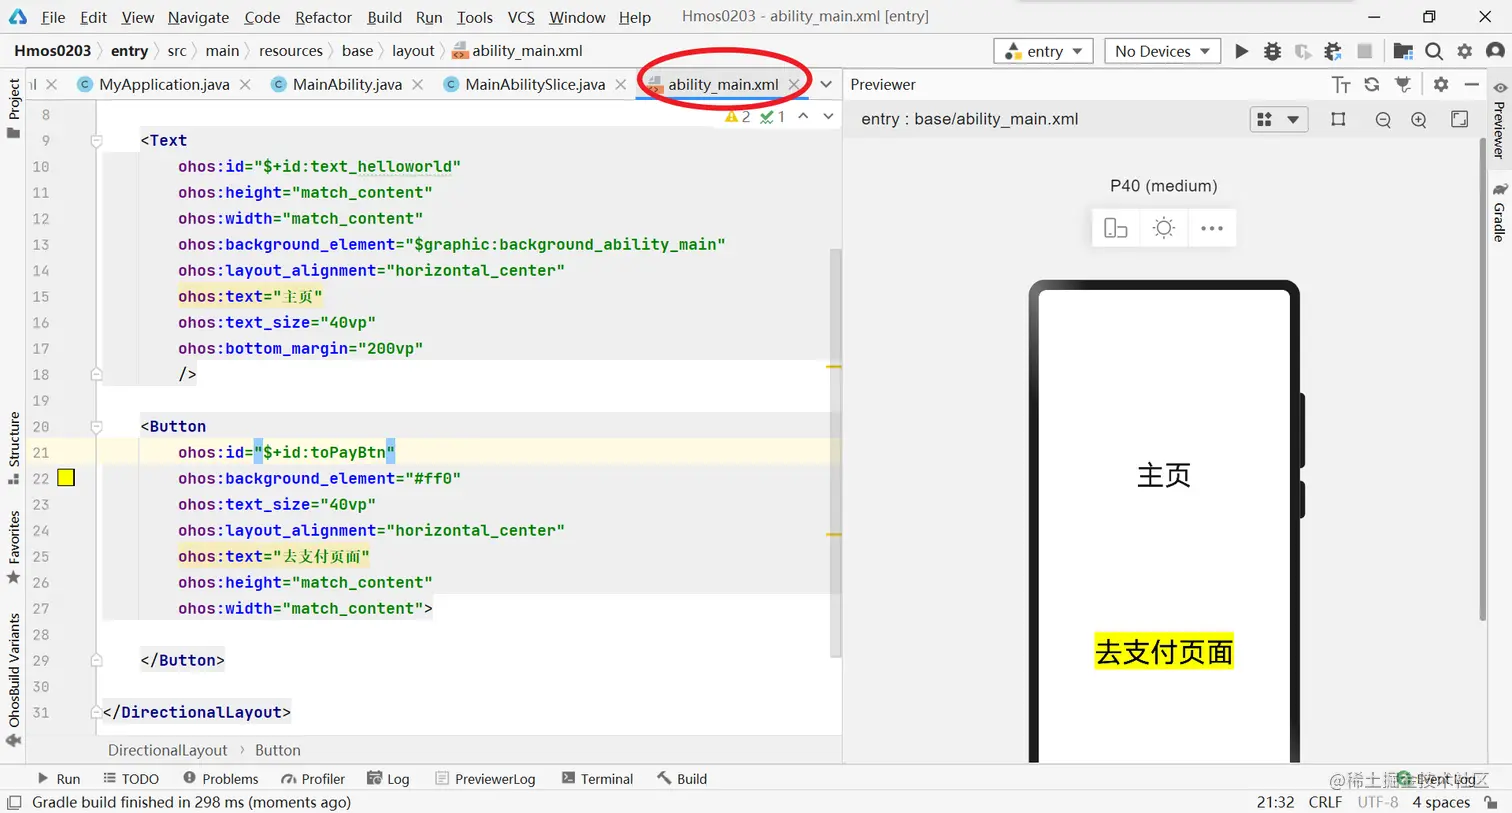Click the 4 spaces indent setting
Screen dimensions: 1512x813
click(1441, 802)
